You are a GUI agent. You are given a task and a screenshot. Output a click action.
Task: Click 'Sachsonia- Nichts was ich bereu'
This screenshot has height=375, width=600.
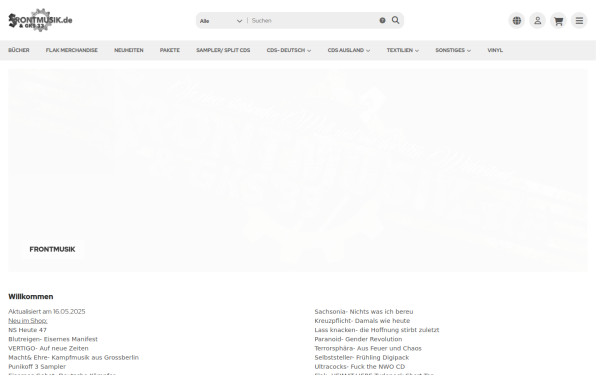pos(364,311)
